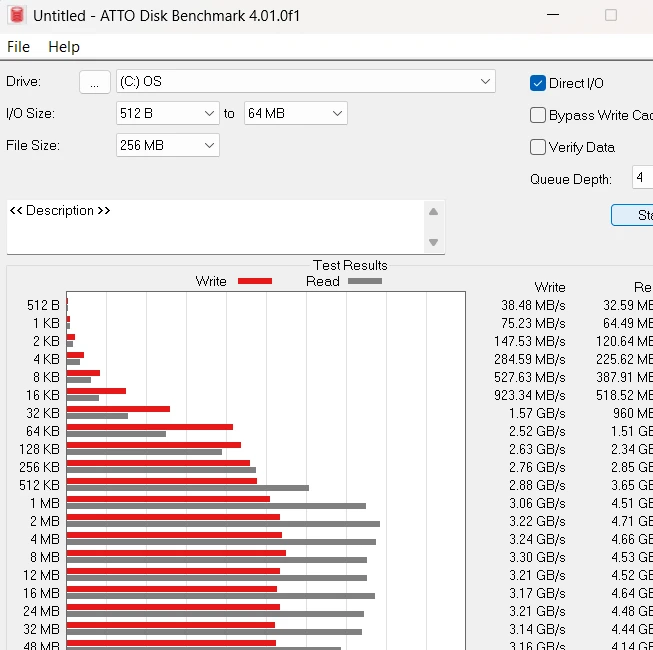Viewport: 653px width, 650px height.
Task: Expand the 256 MB File Size dropdown
Action: click(x=209, y=145)
